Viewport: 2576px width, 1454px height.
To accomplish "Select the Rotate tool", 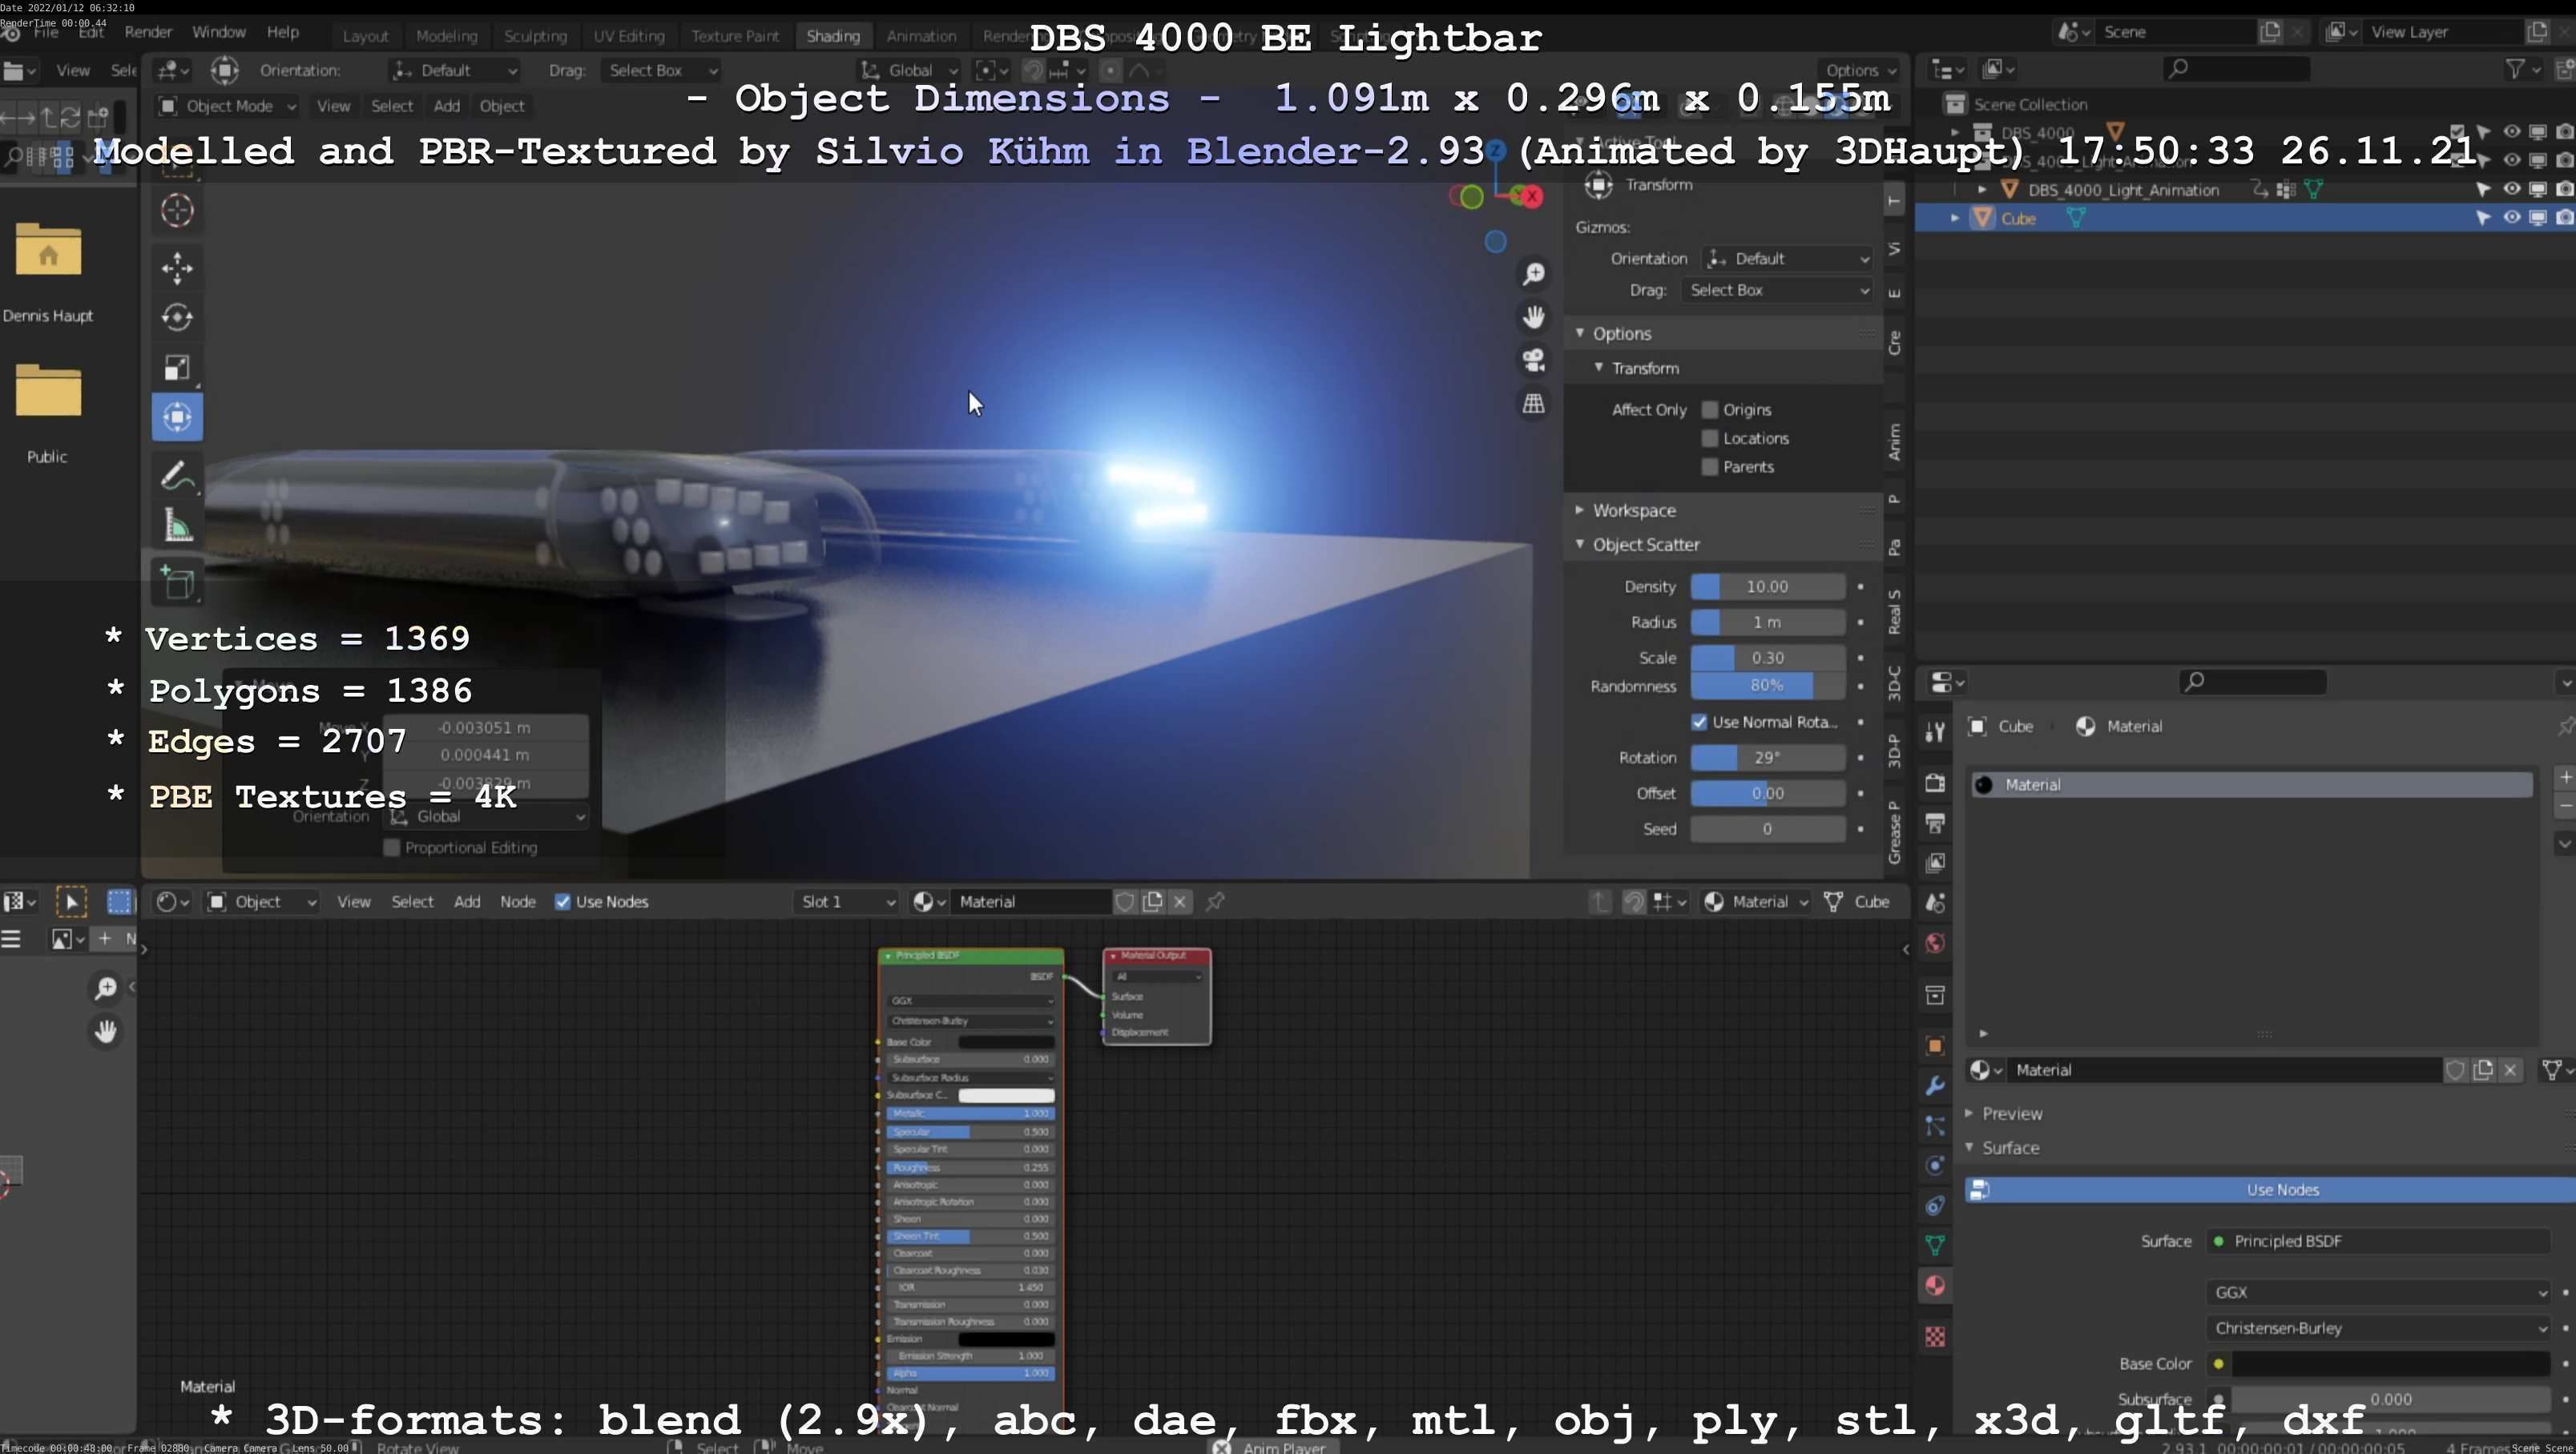I will tap(177, 318).
